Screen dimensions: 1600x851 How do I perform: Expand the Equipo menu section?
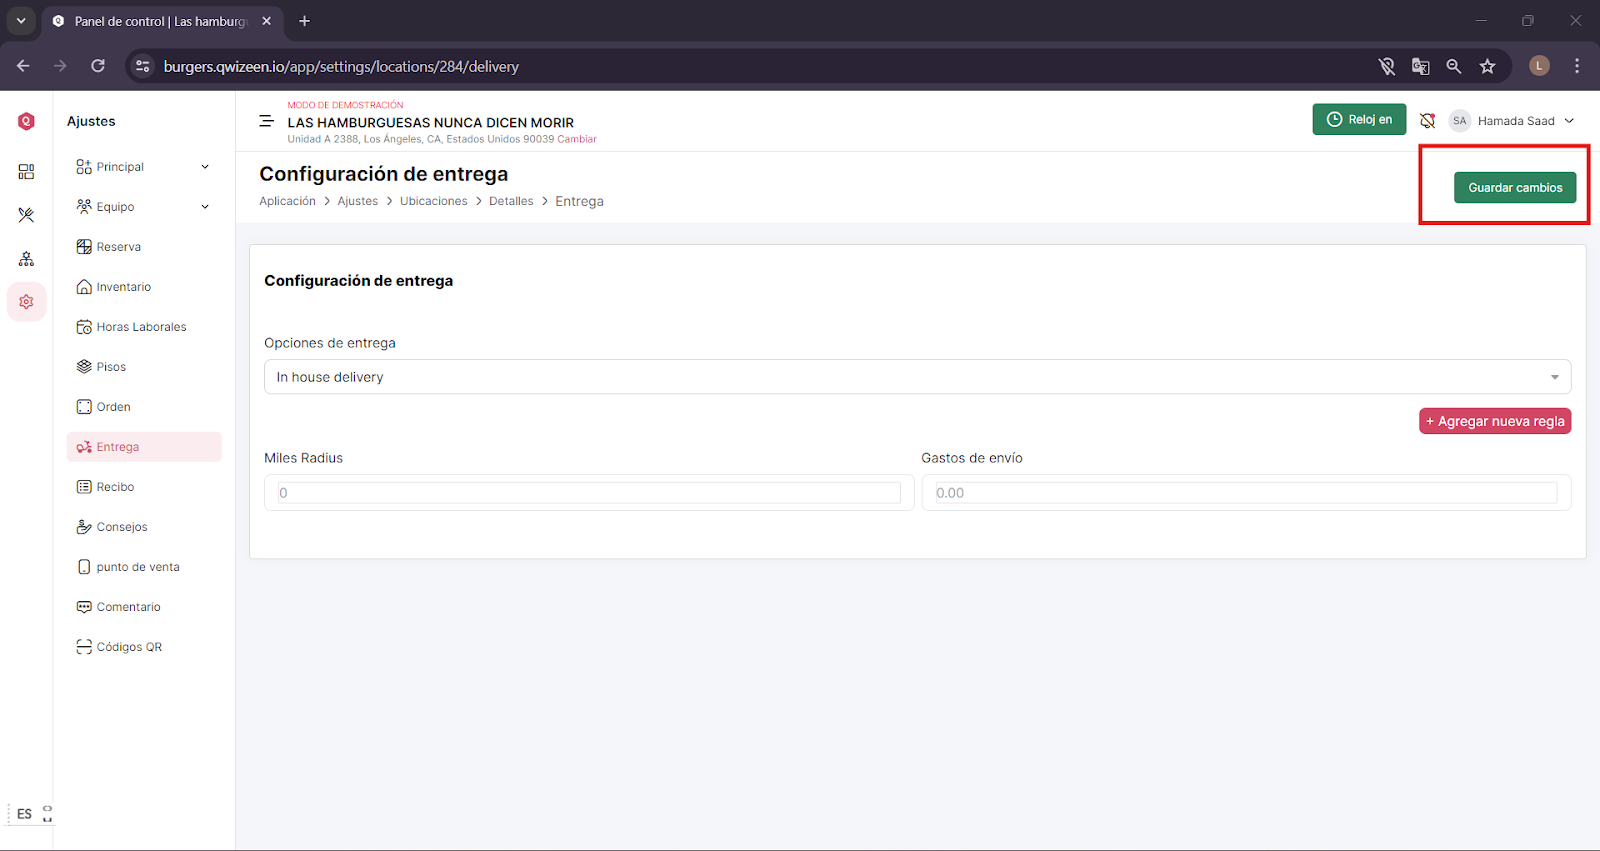click(x=144, y=207)
